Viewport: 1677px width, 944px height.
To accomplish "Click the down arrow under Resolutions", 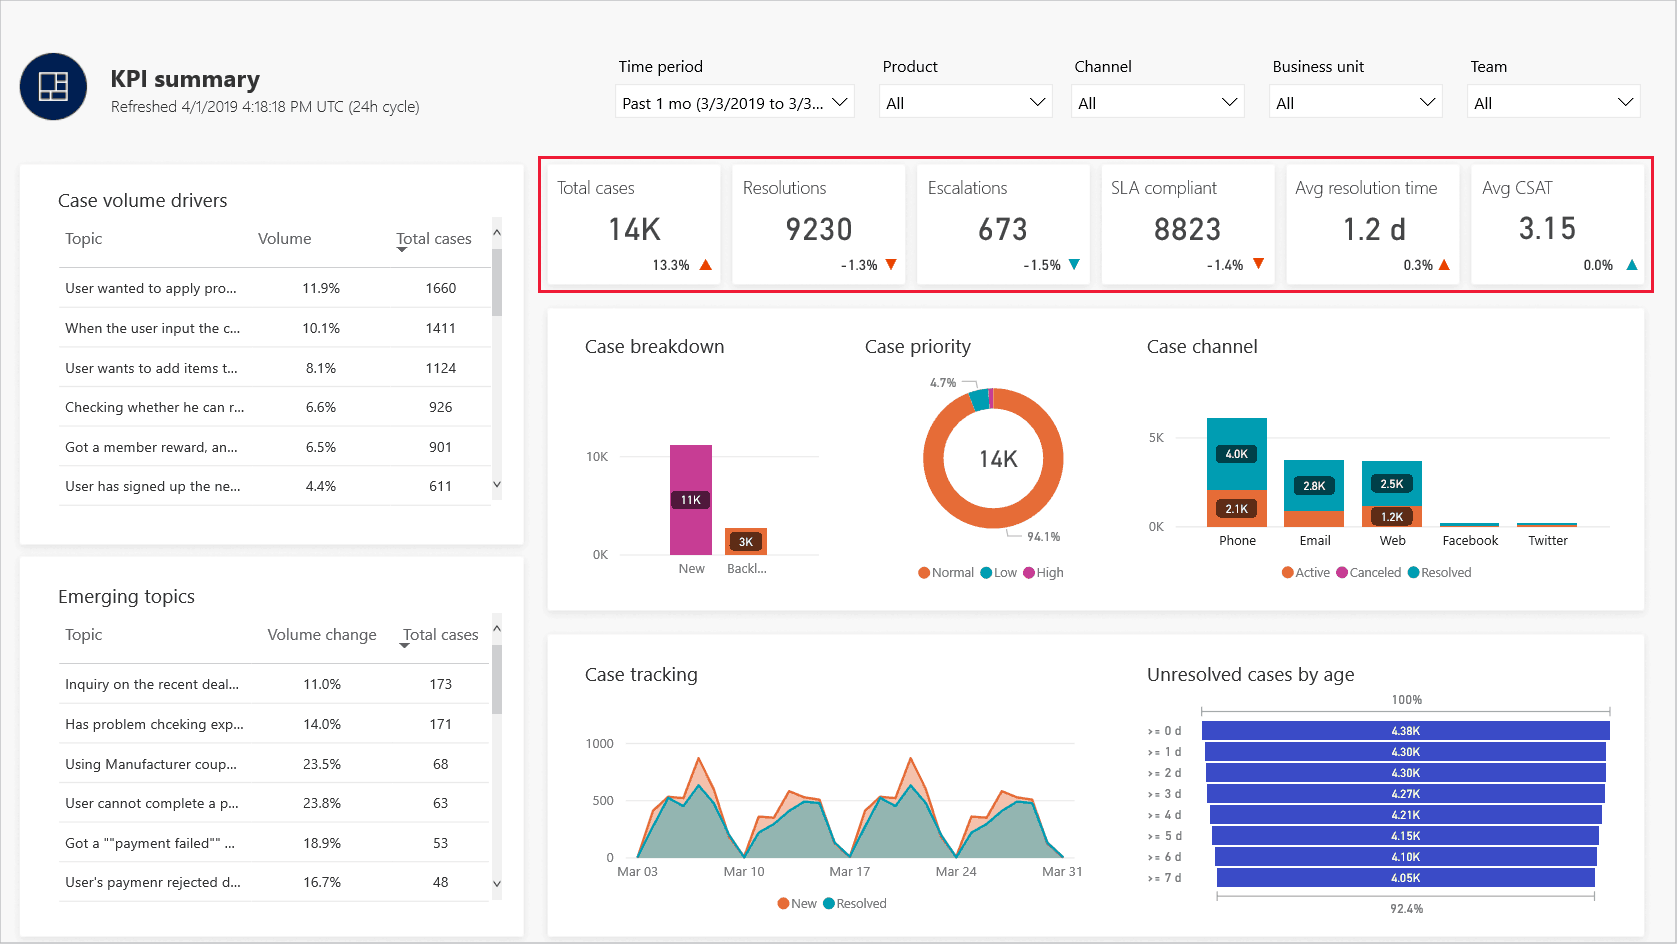I will pyautogui.click(x=891, y=265).
